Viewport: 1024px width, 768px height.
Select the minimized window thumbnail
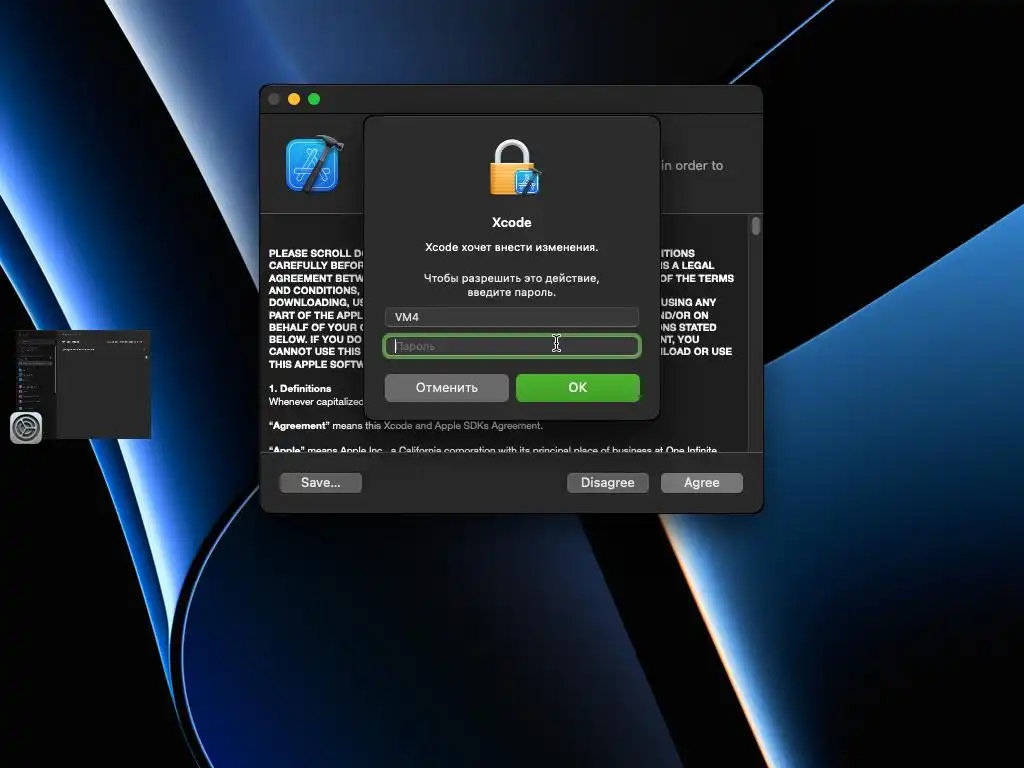tap(84, 384)
